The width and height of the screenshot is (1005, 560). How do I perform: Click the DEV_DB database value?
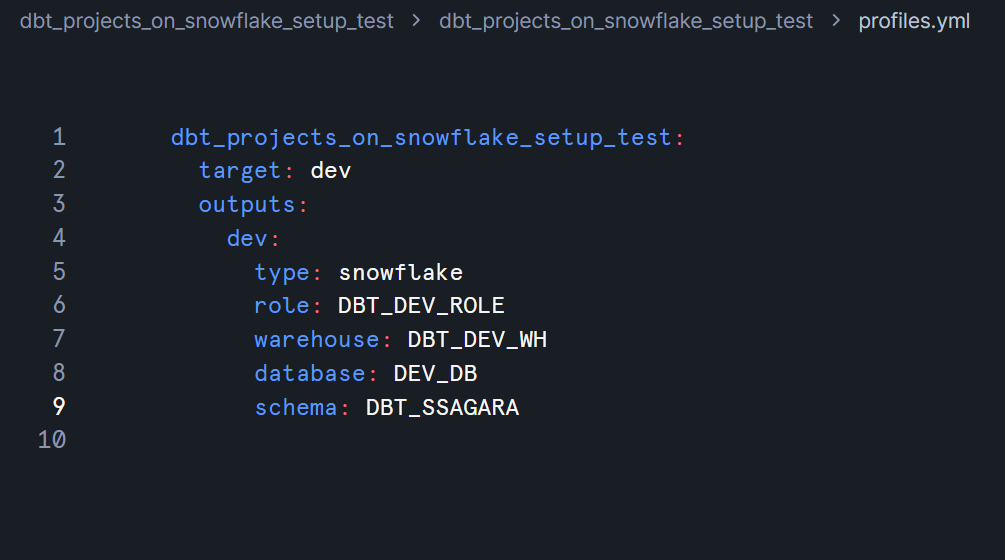click(x=435, y=374)
